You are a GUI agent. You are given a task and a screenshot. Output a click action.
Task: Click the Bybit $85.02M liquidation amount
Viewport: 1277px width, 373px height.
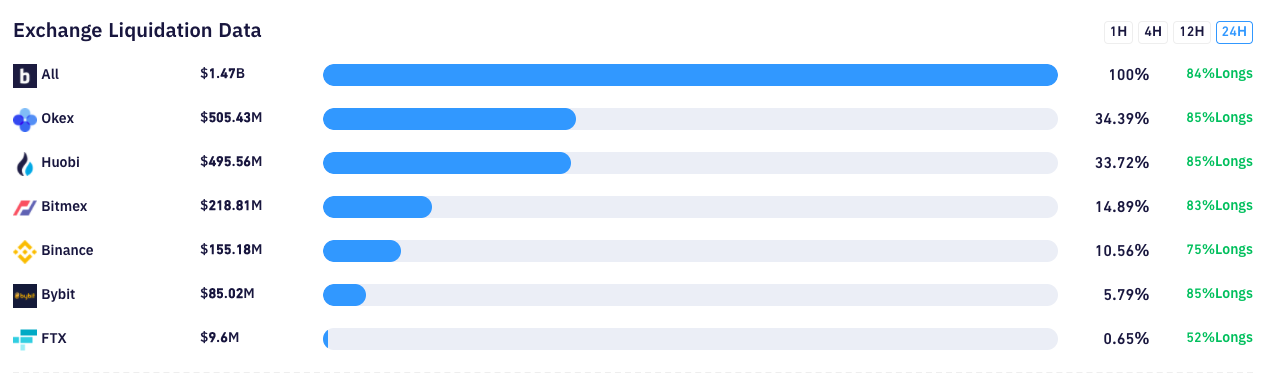click(x=227, y=294)
